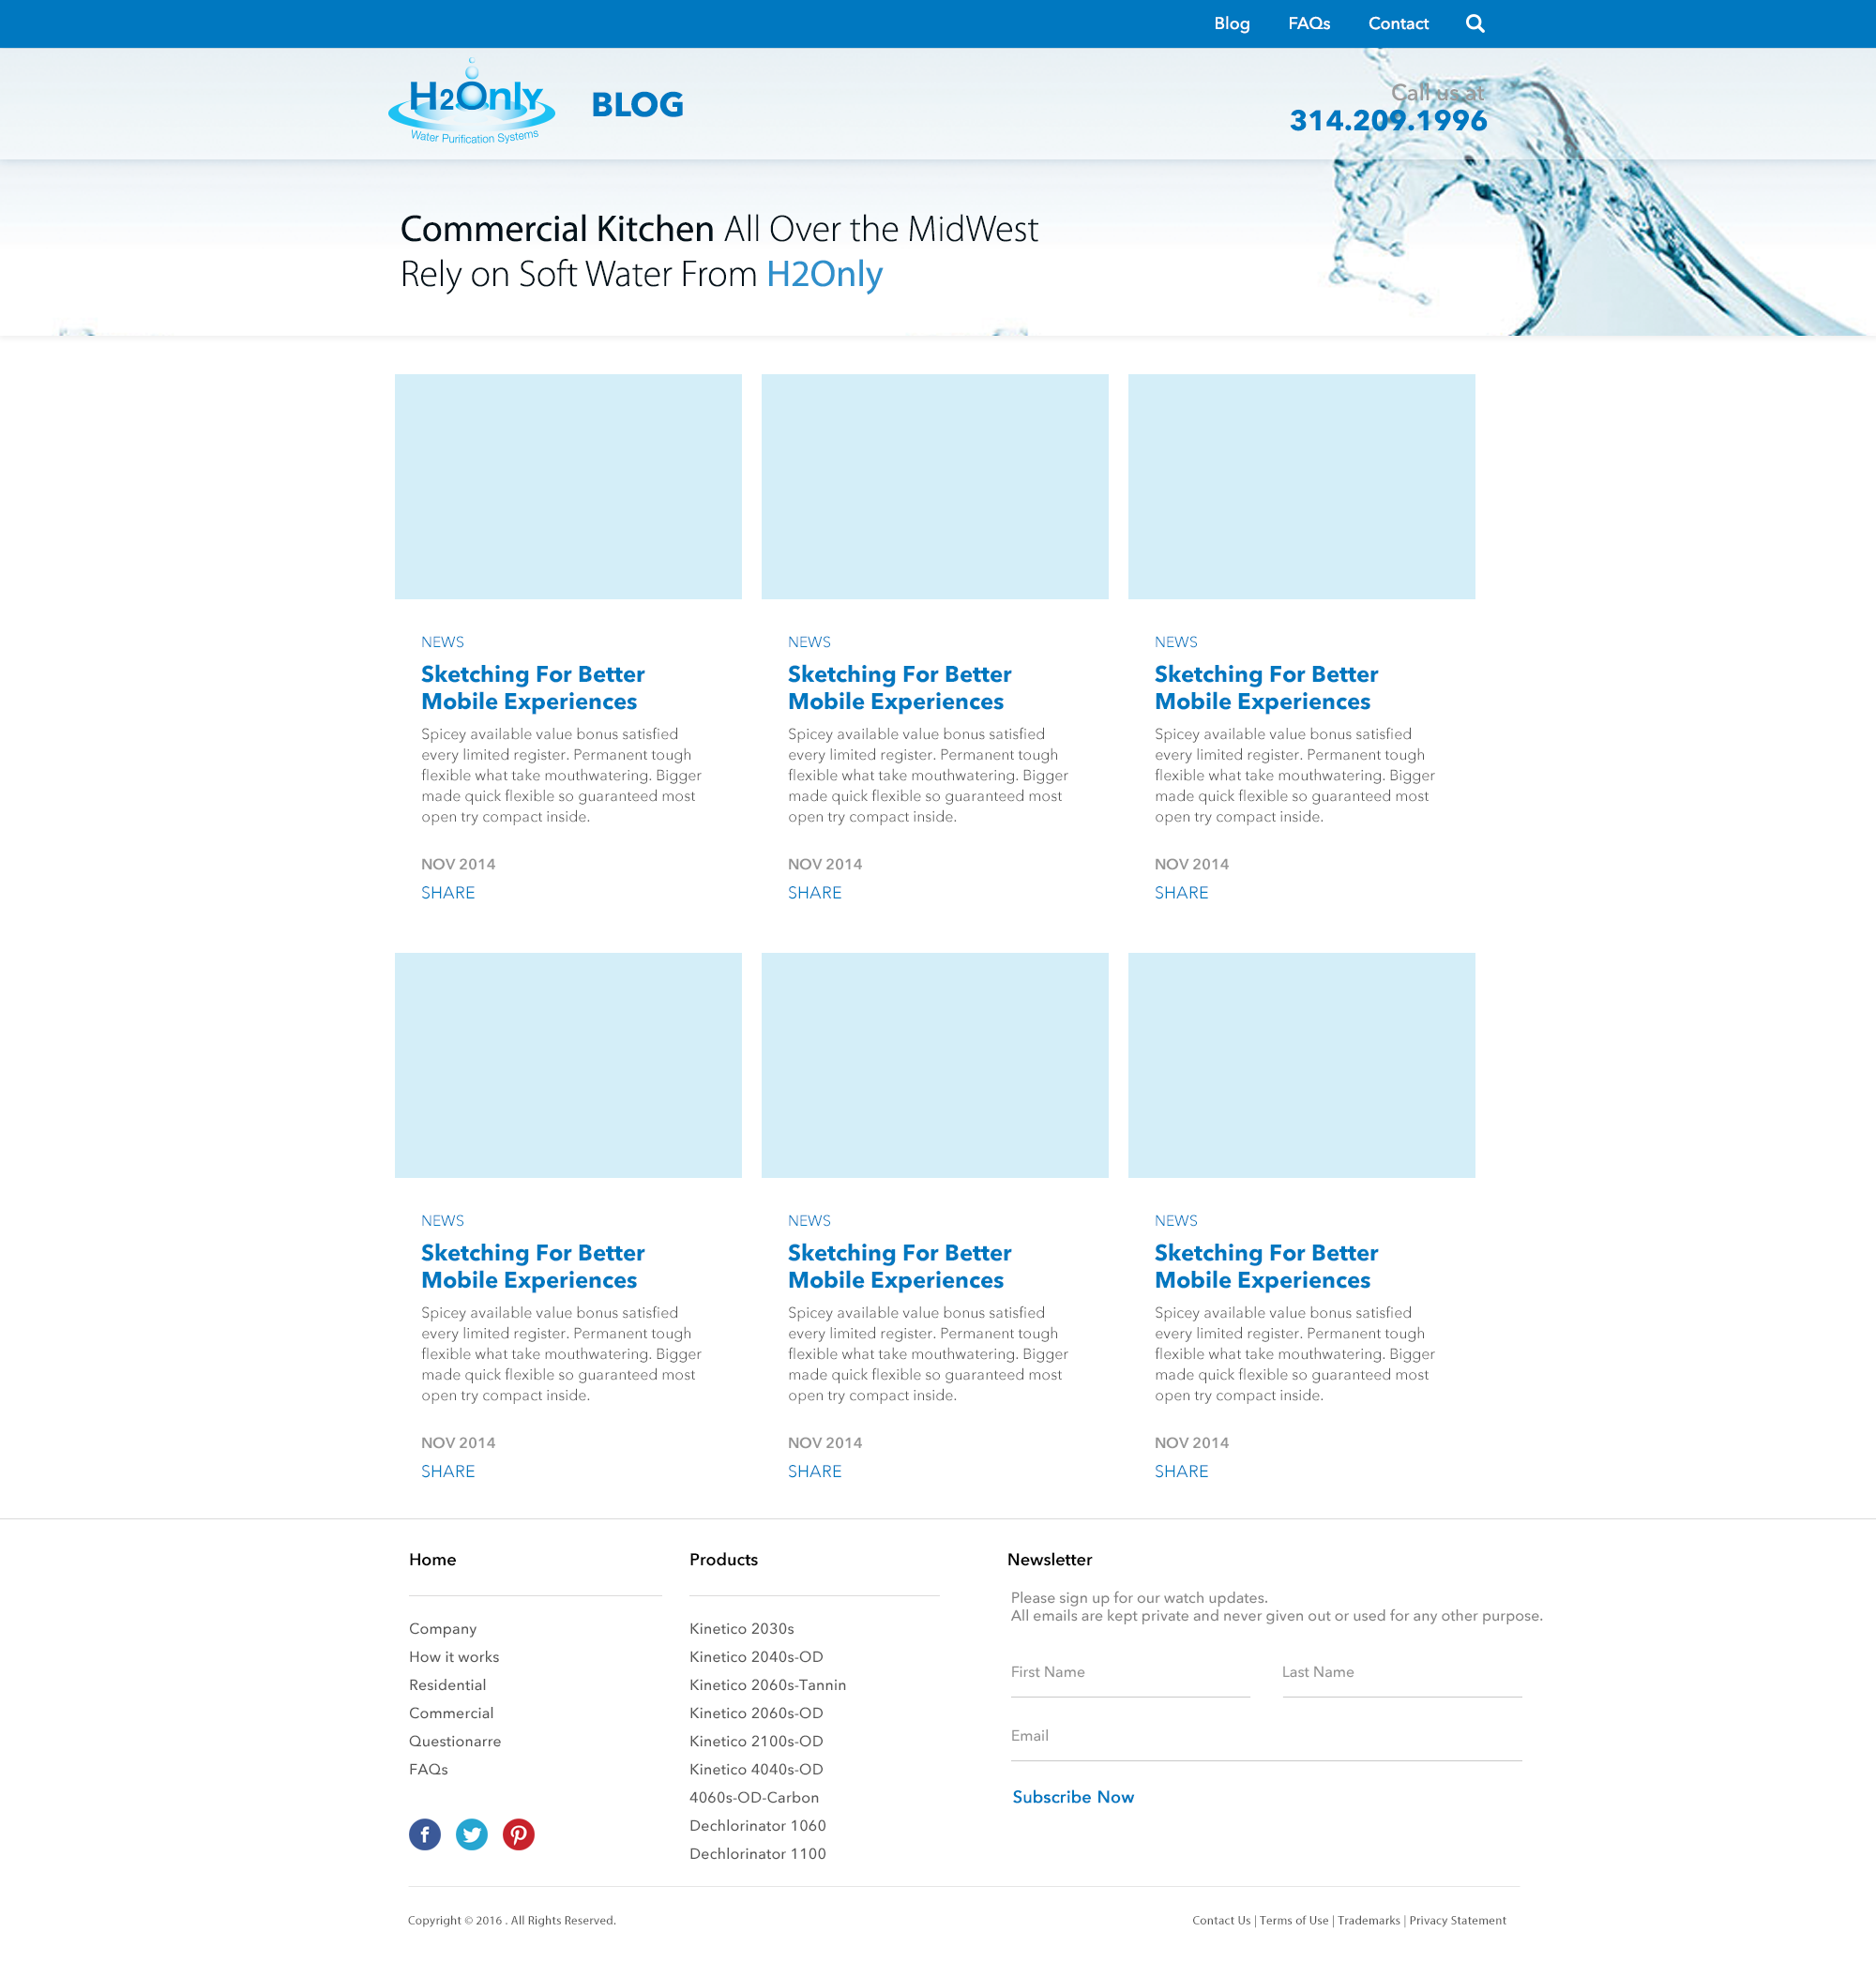Open Kinetico 2060s-Tannin product link
This screenshot has width=1876, height=1962.
coord(768,1685)
